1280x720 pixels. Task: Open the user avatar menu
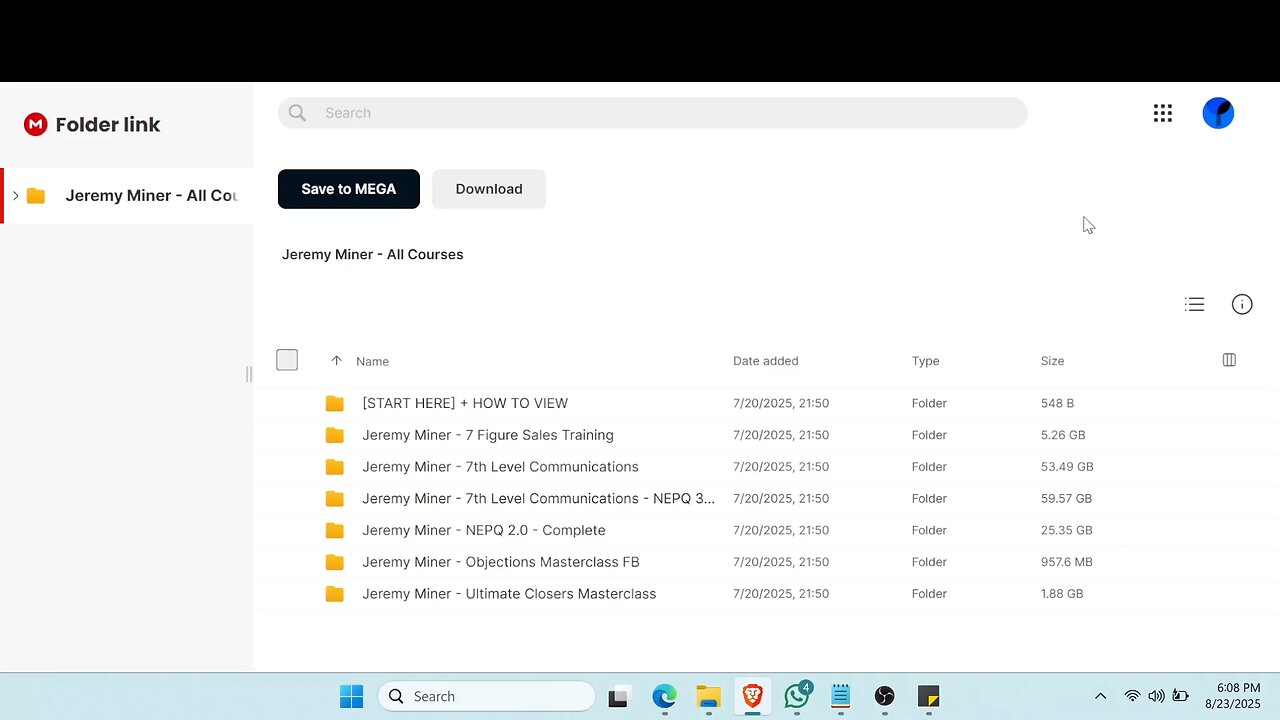pos(1218,113)
